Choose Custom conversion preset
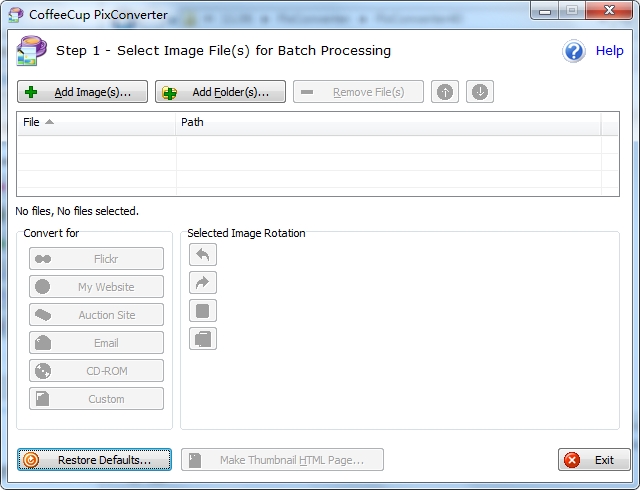The width and height of the screenshot is (640, 490). (x=96, y=399)
